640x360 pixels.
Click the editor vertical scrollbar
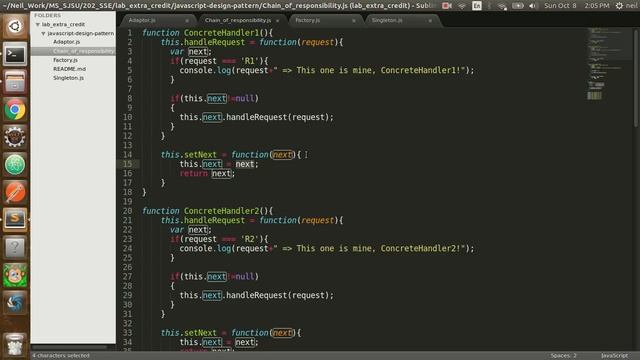(637, 78)
